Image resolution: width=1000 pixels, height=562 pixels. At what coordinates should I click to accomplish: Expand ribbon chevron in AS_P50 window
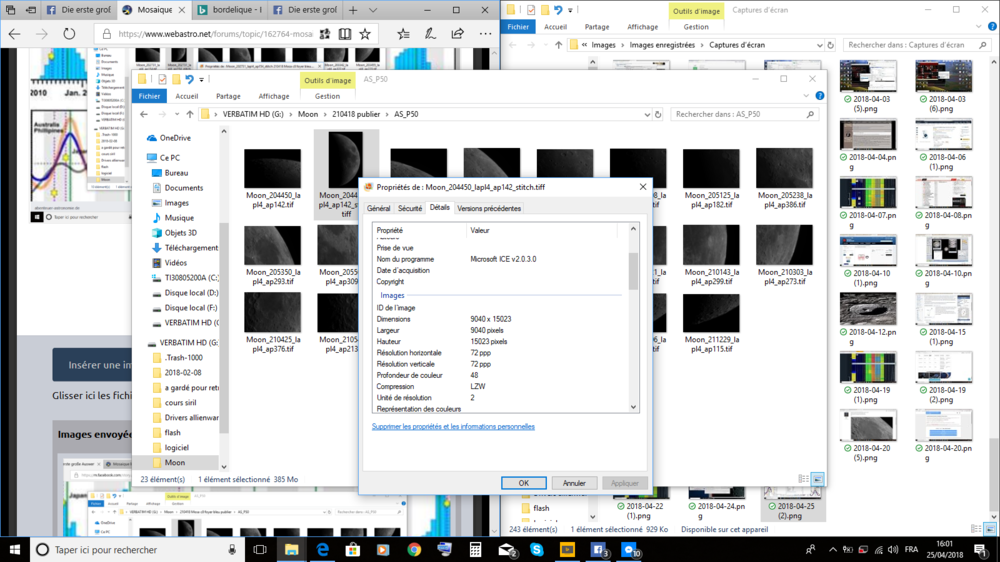point(806,96)
